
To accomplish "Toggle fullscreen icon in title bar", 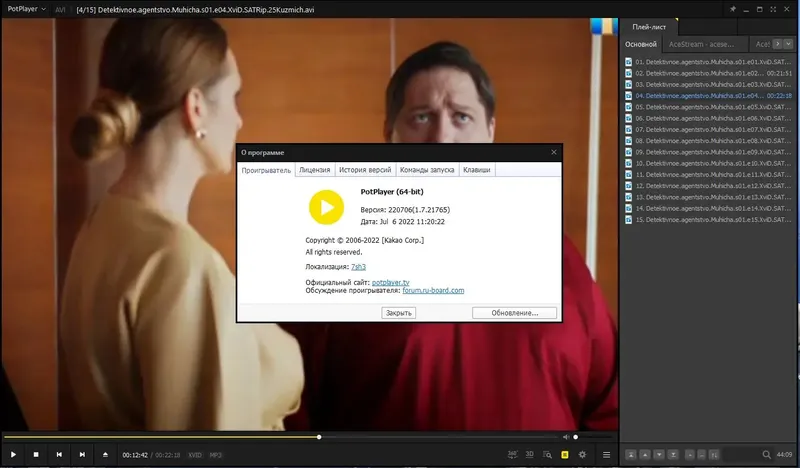I will point(773,9).
